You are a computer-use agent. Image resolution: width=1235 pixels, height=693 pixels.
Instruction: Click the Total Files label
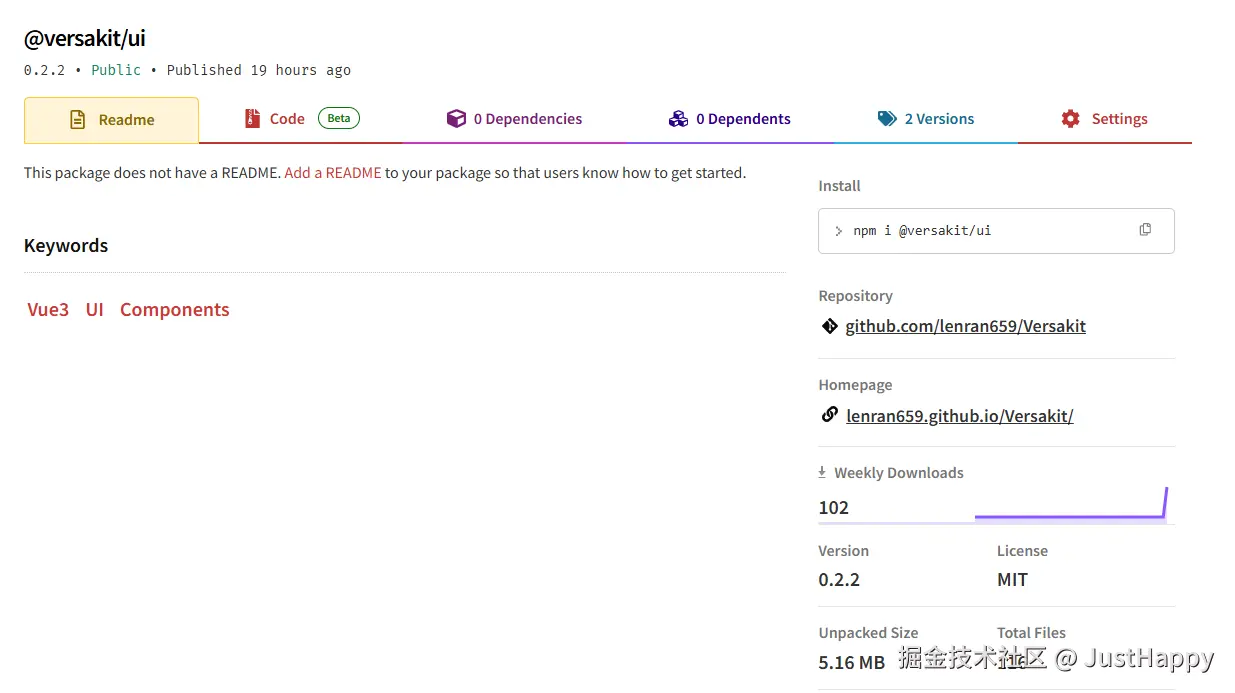[x=1031, y=633]
